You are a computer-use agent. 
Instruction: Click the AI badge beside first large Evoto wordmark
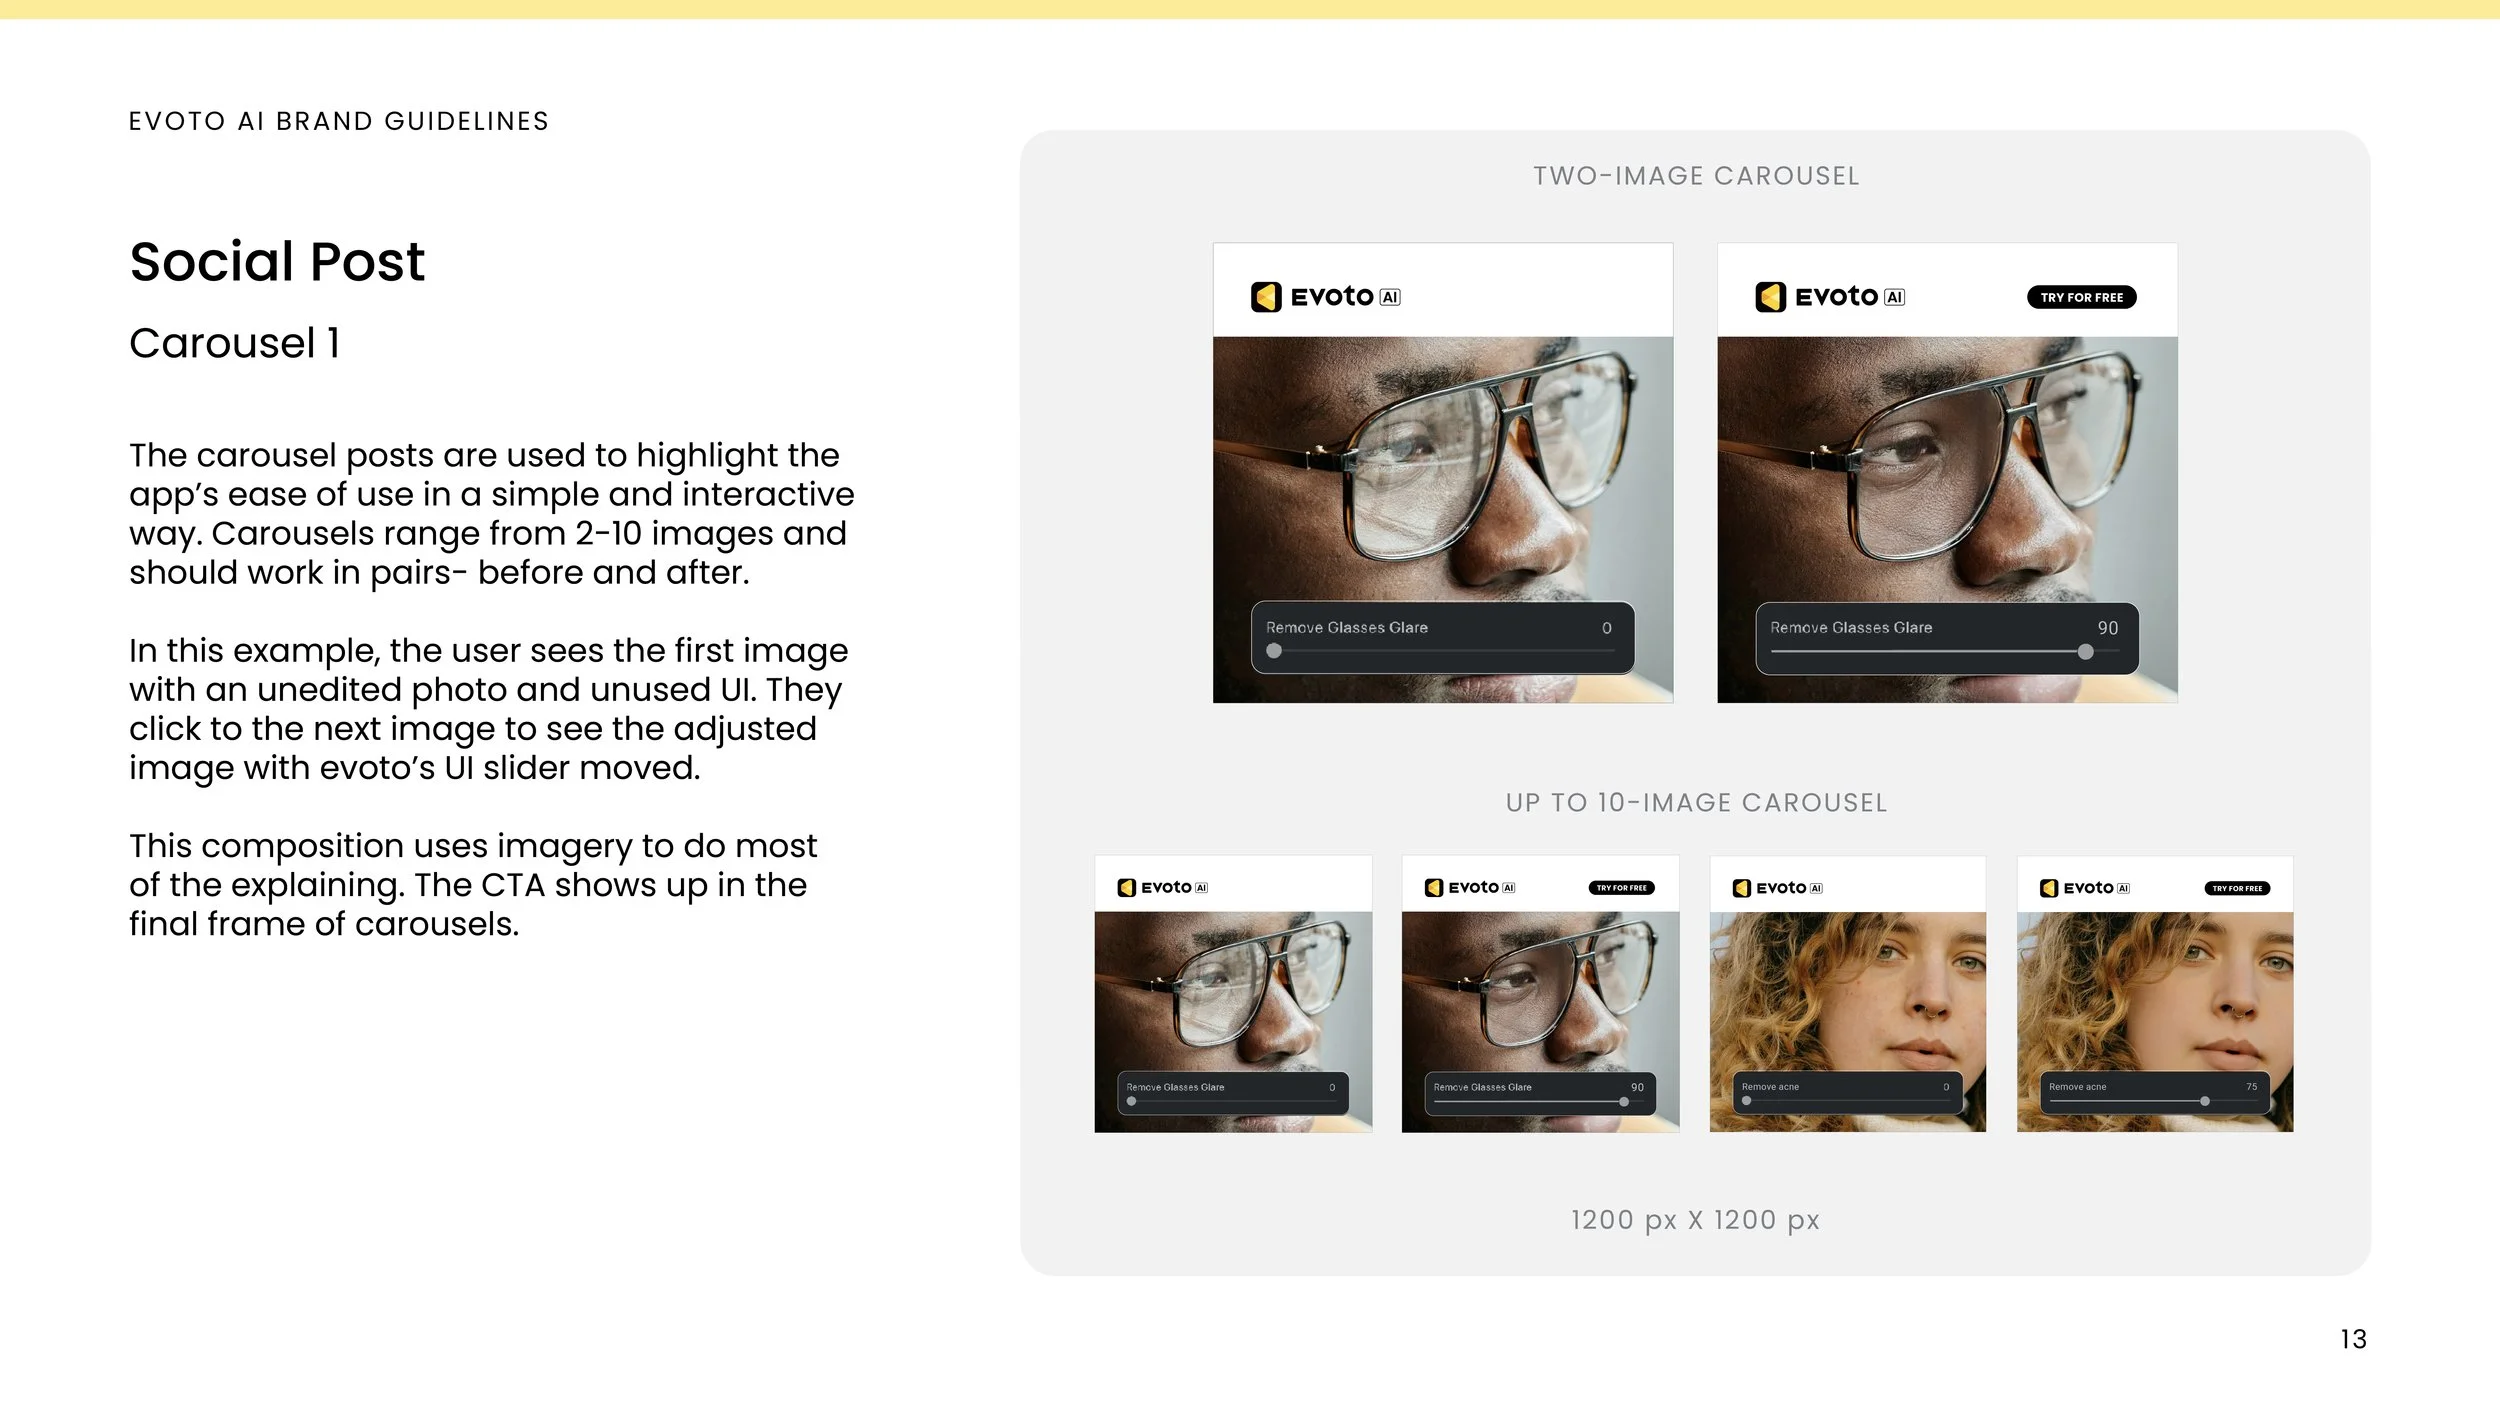point(1390,297)
